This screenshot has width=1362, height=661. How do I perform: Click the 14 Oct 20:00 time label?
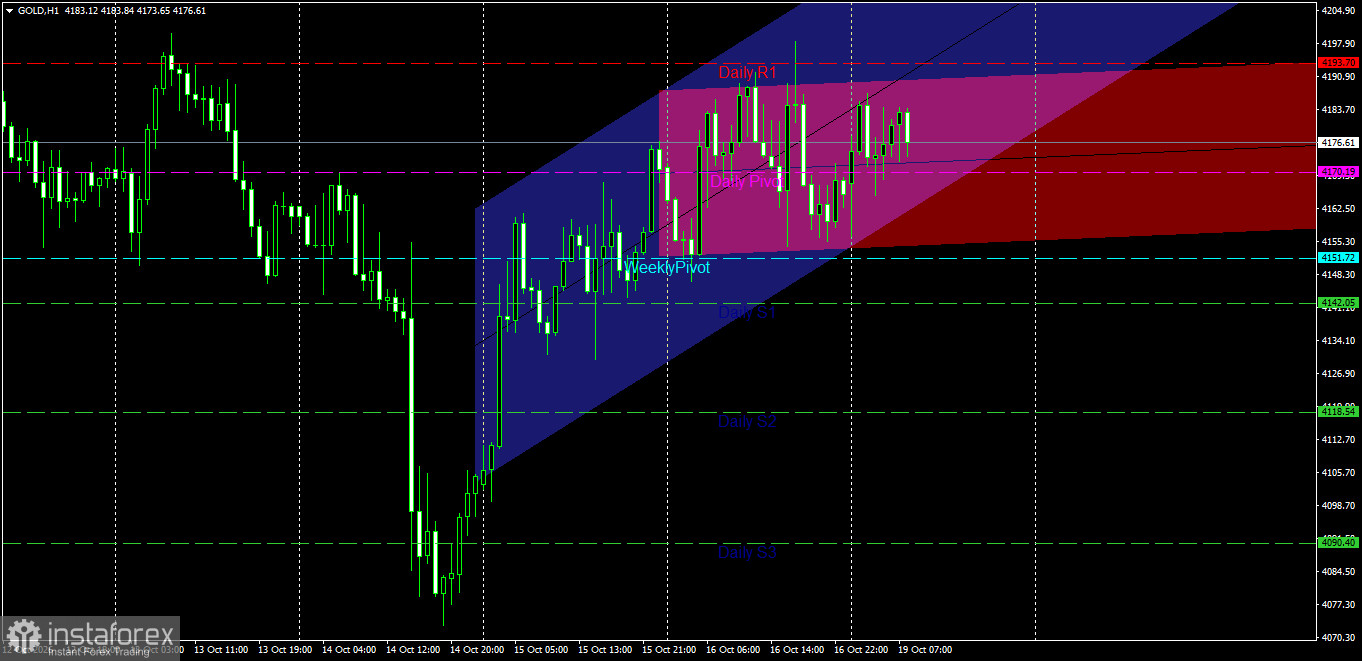point(476,650)
